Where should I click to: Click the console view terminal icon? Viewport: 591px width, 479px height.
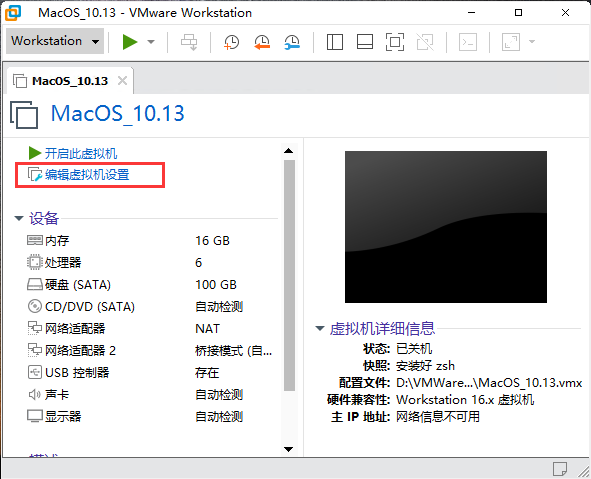click(468, 42)
